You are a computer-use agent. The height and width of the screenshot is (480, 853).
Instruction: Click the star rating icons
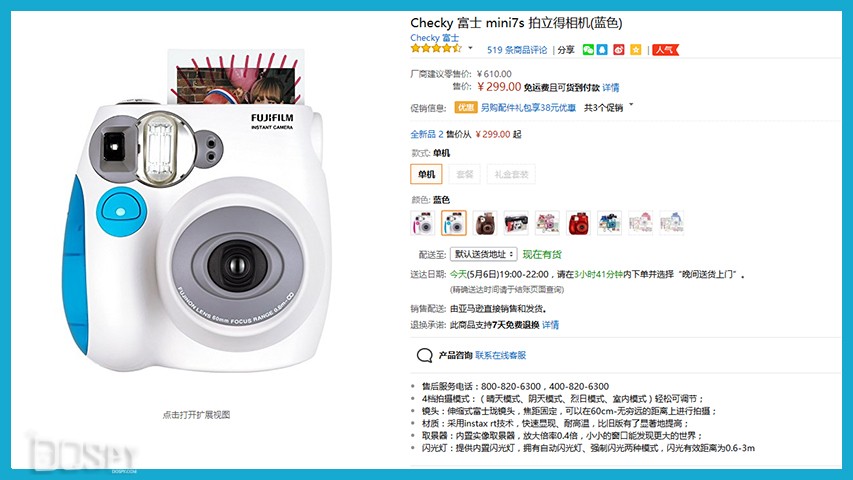436,48
